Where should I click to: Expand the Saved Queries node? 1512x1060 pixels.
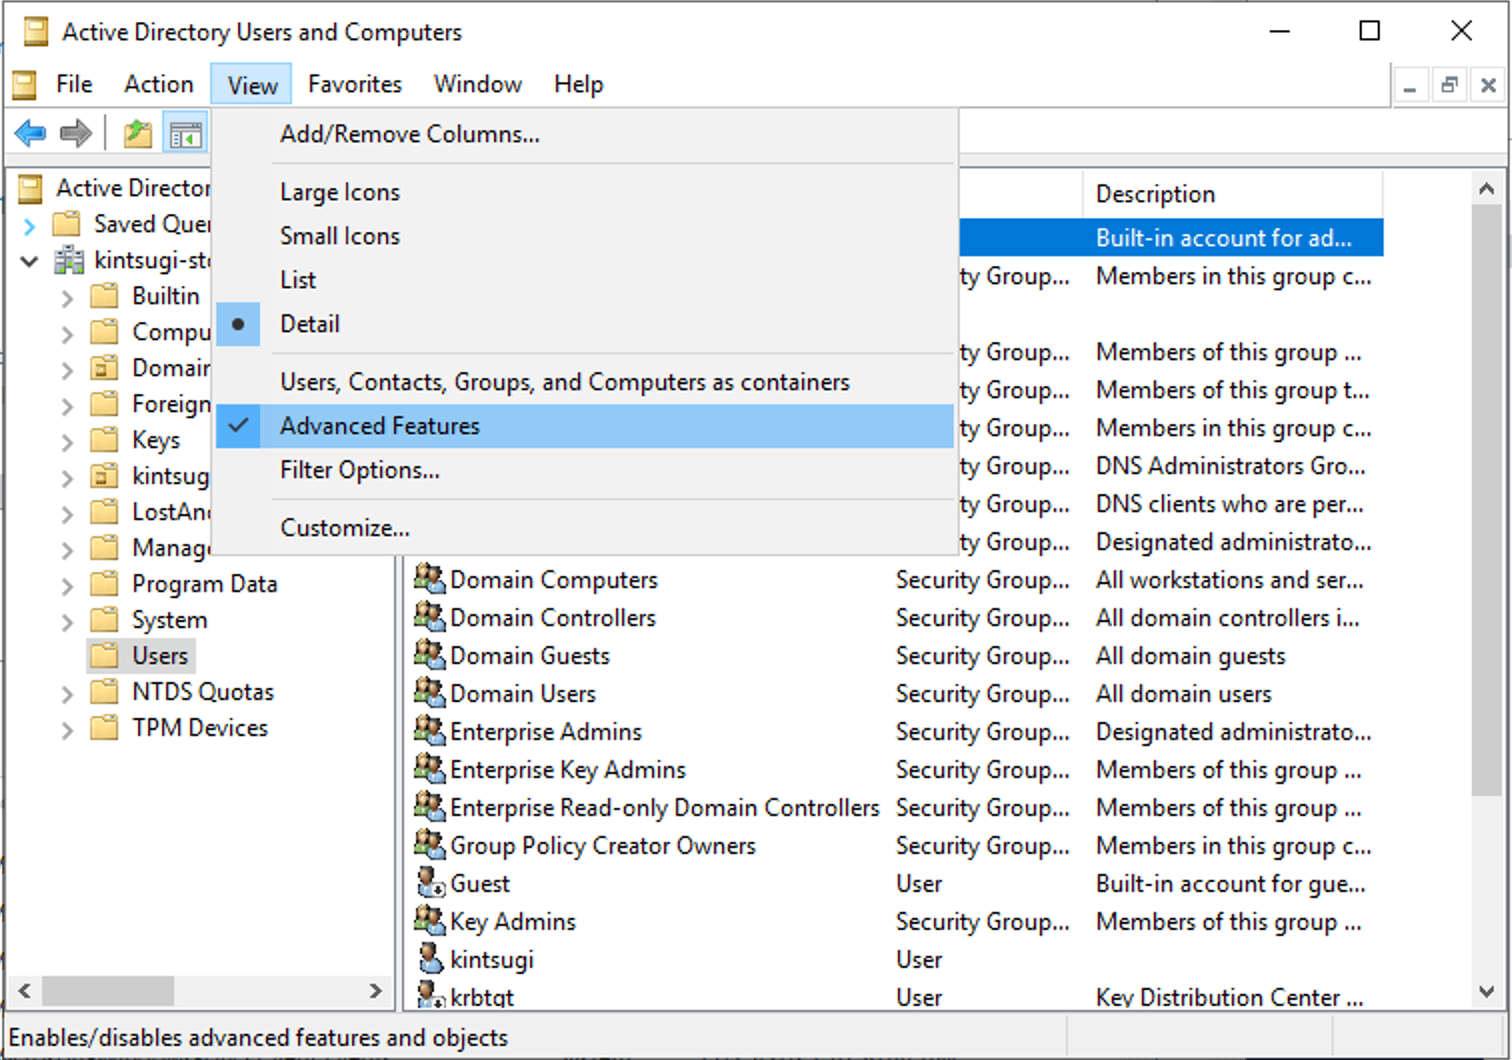[29, 225]
